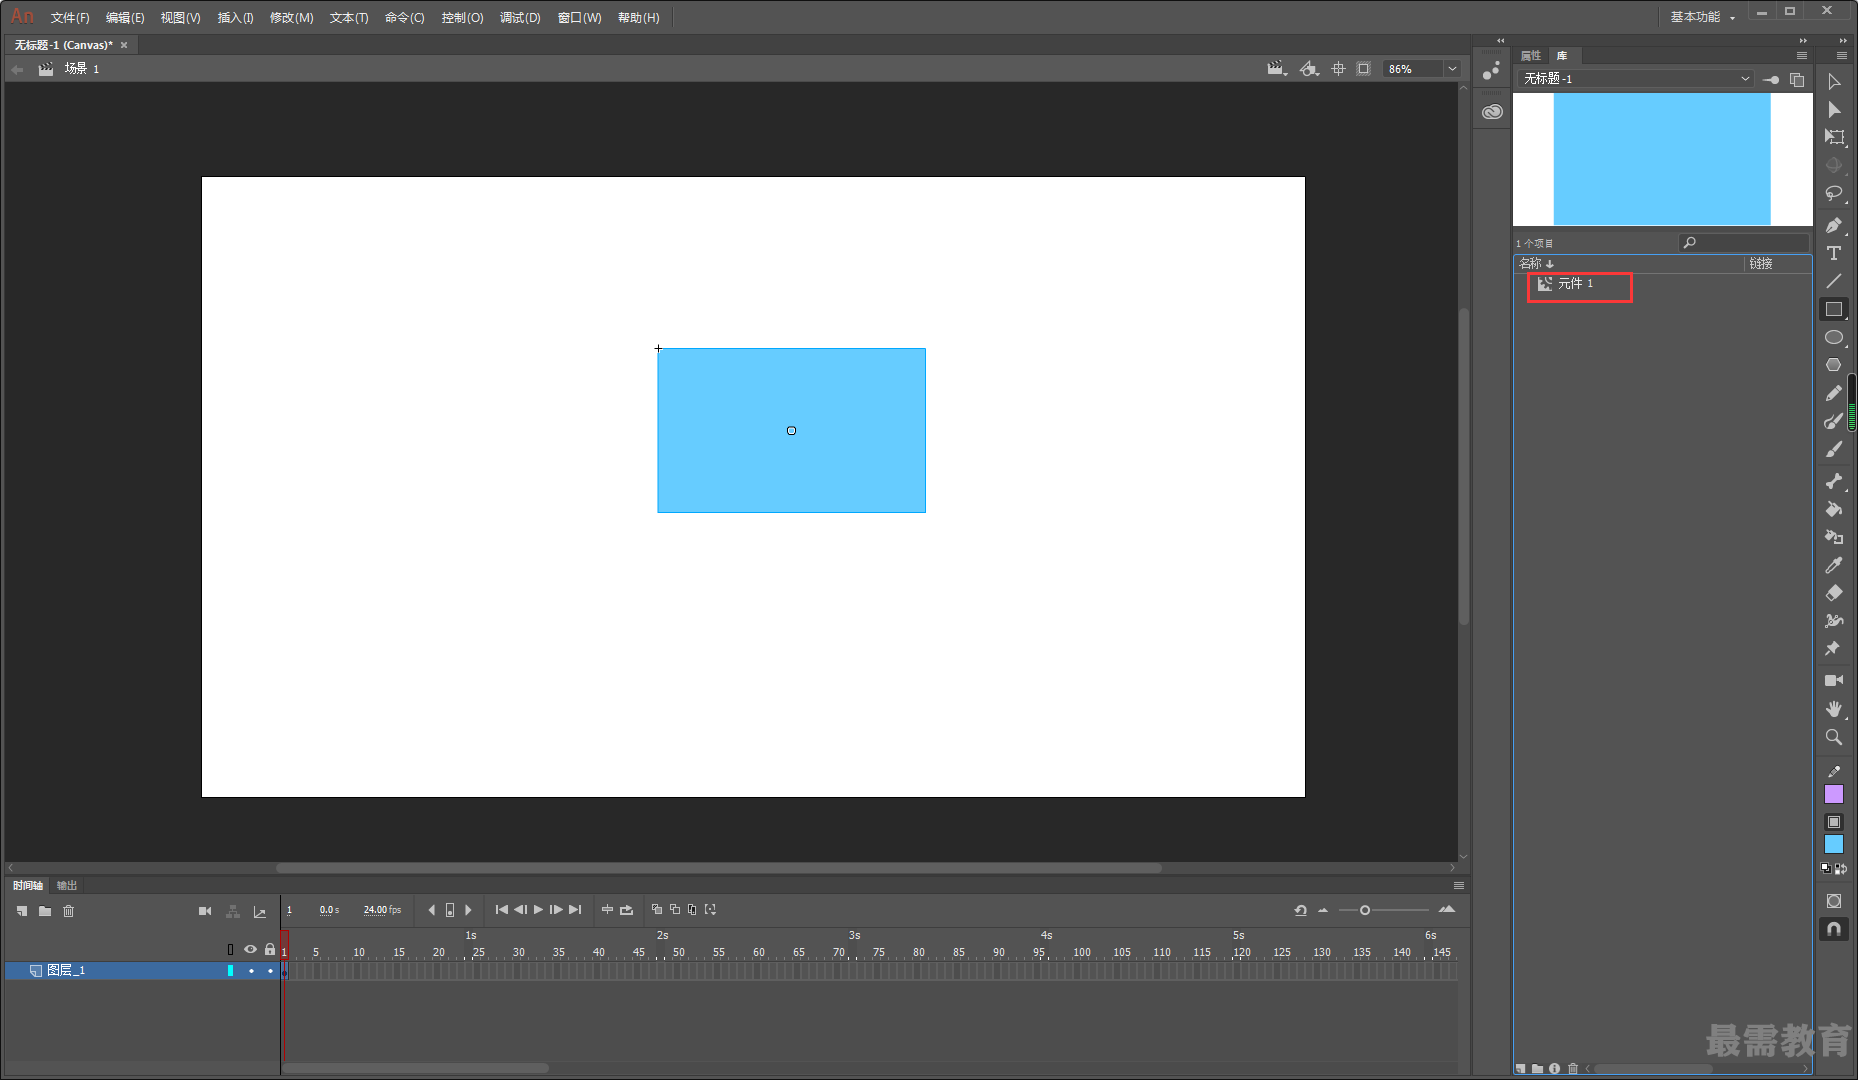1858x1080 pixels.
Task: Click the new folder icon in timeline
Action: click(x=45, y=911)
